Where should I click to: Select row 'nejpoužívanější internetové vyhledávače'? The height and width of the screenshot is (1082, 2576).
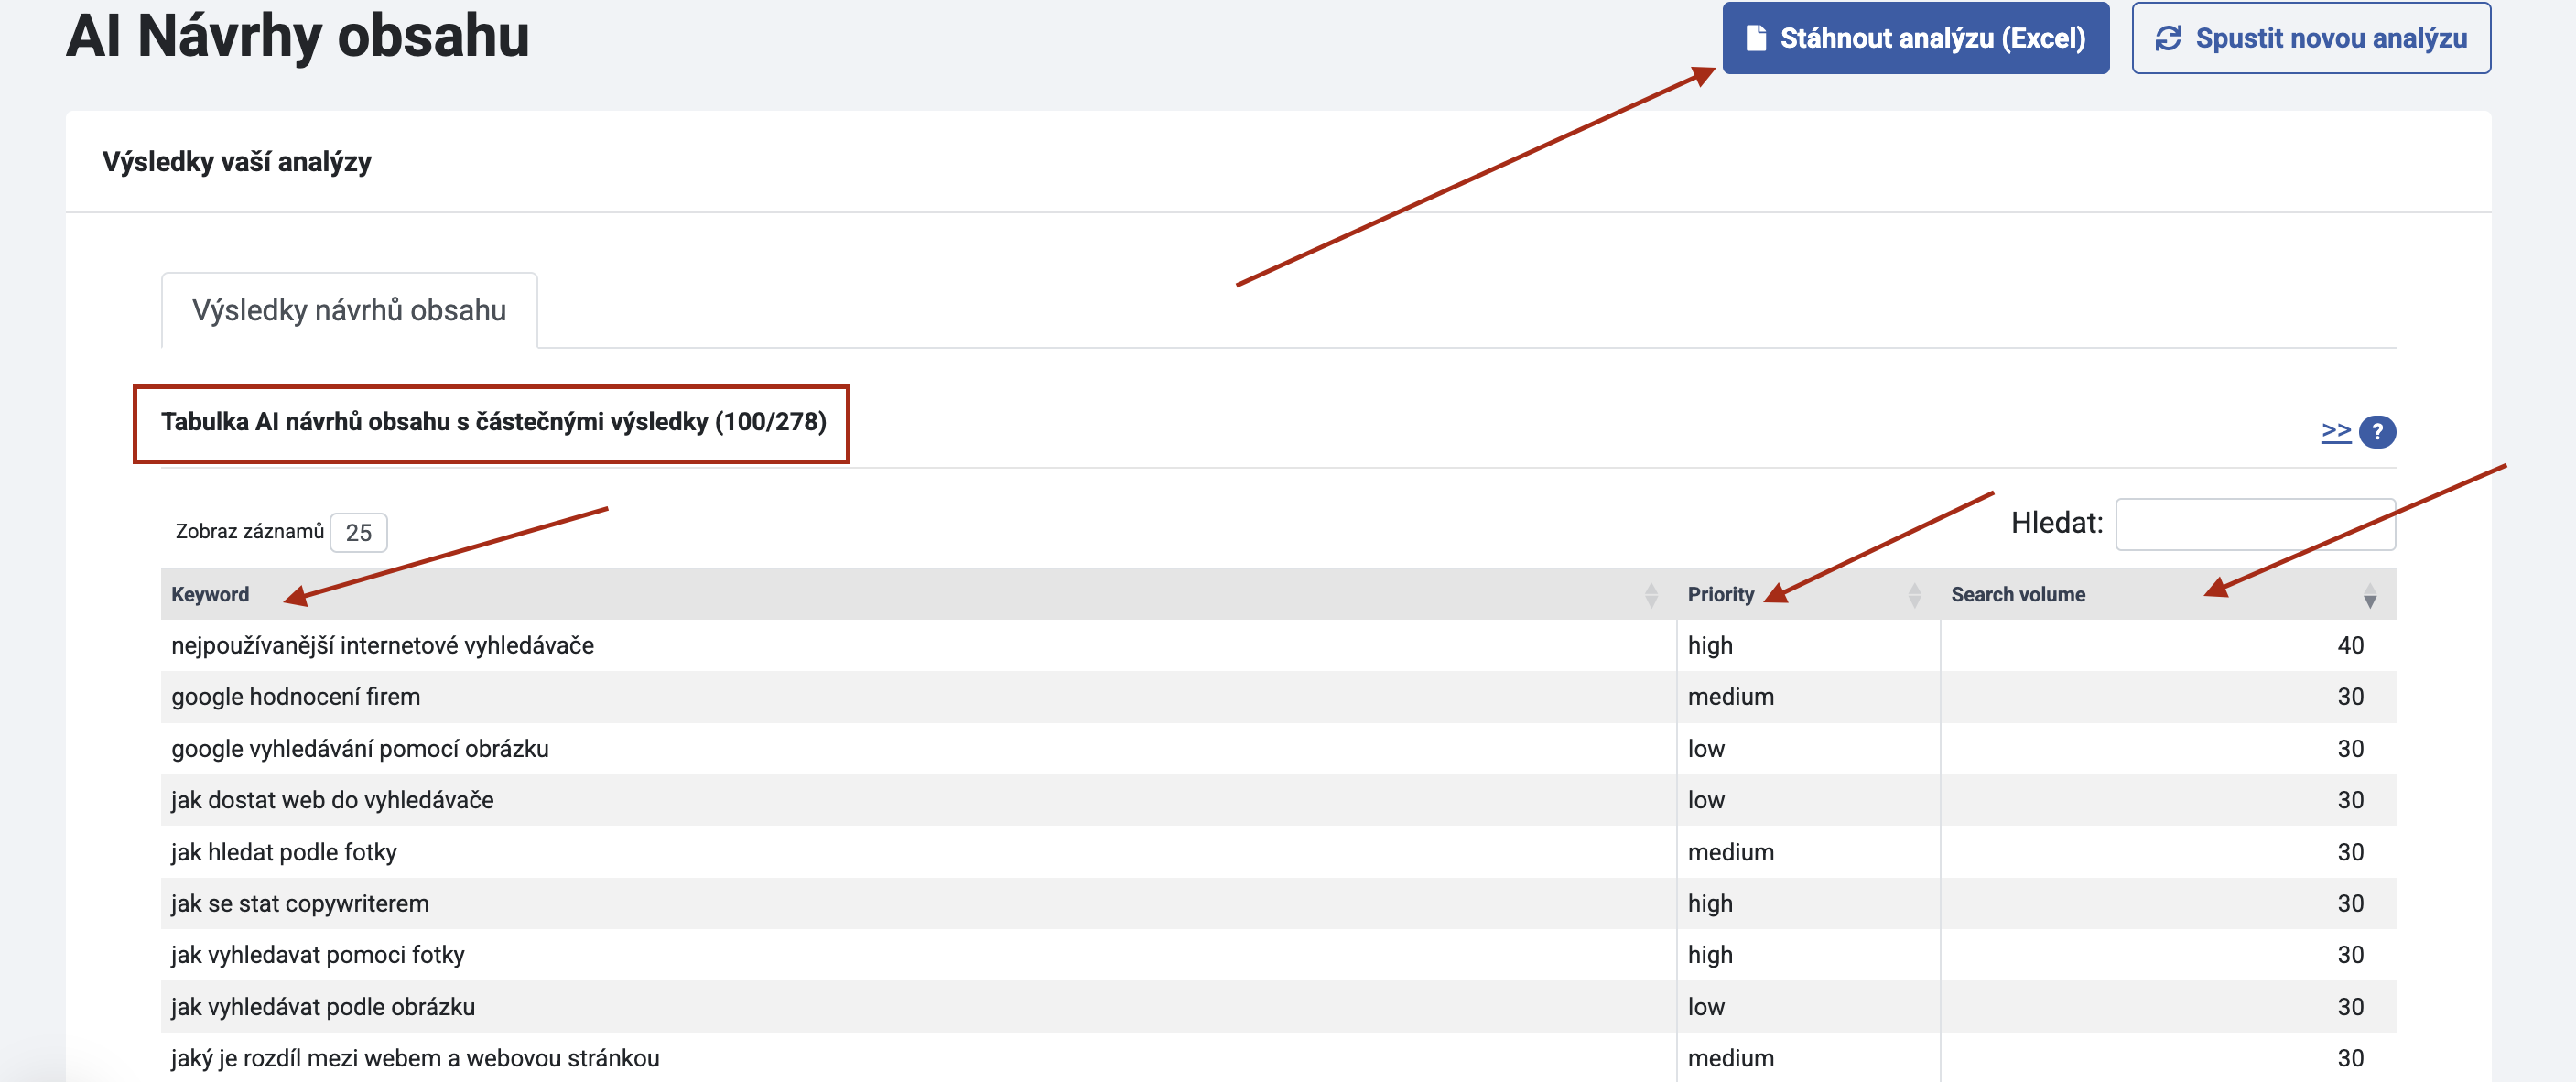(382, 646)
